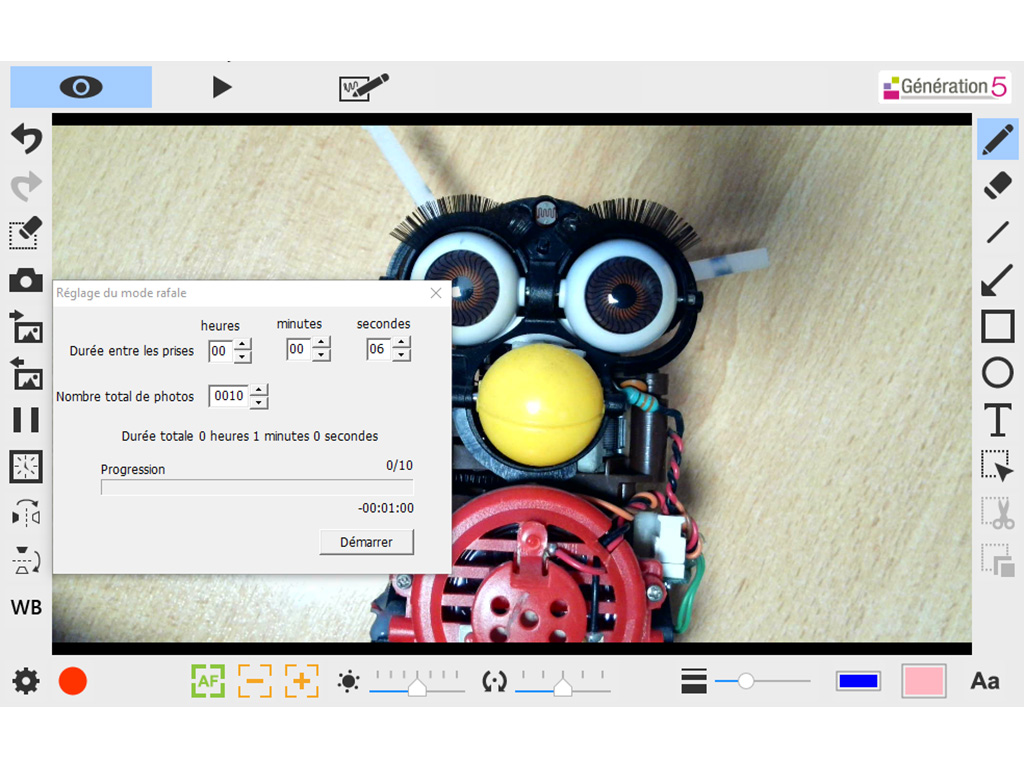Open white balance WB settings

[26, 607]
